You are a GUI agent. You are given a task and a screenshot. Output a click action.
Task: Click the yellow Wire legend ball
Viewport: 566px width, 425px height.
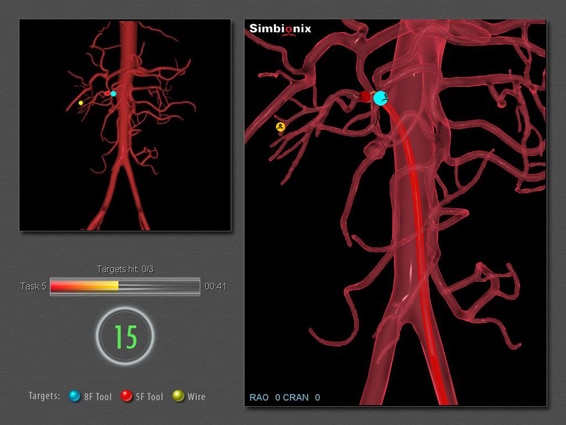(x=178, y=396)
